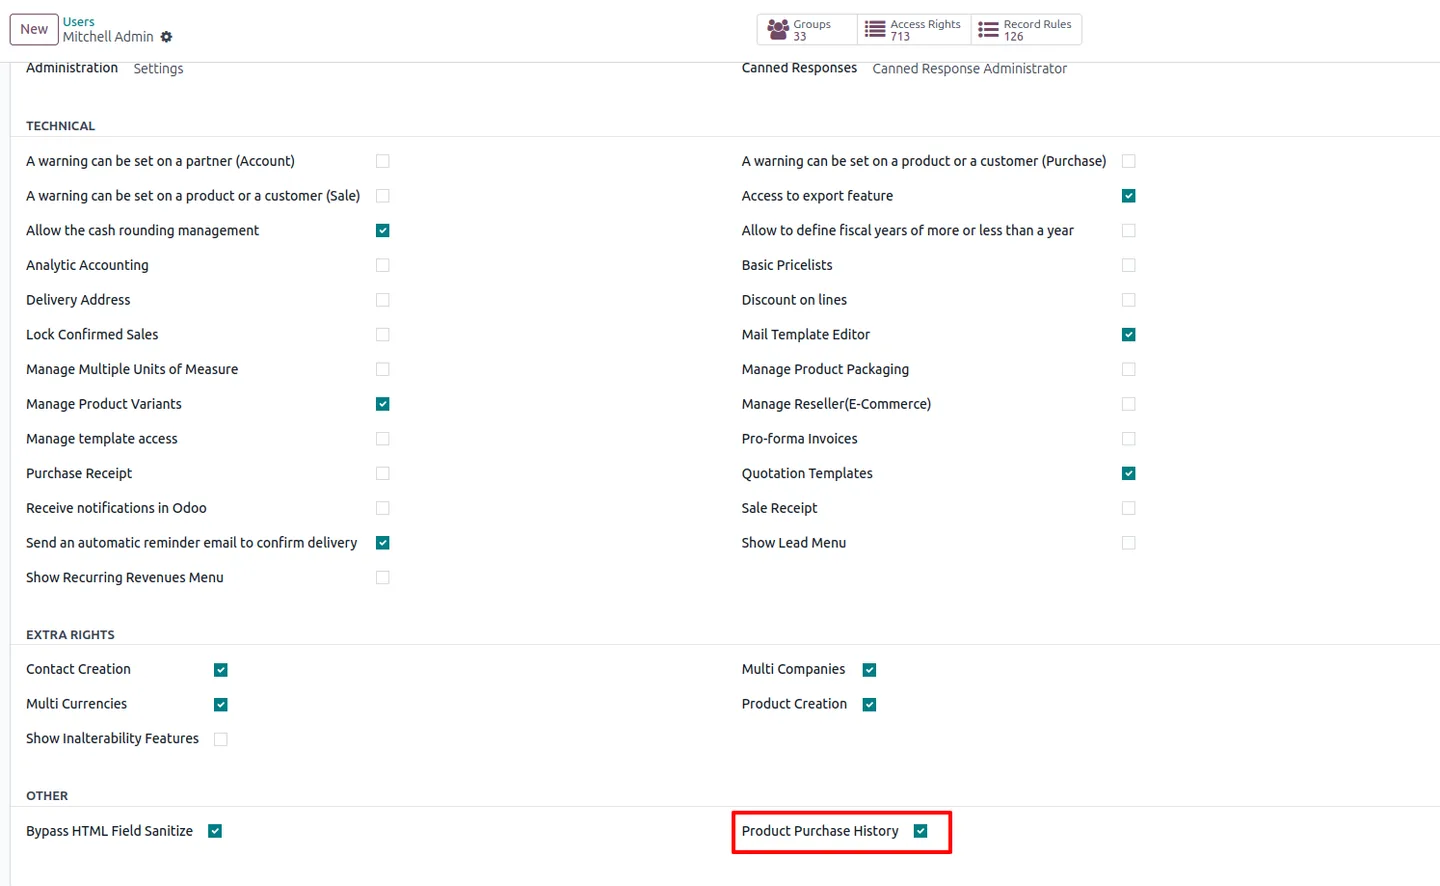1440x886 pixels.
Task: Enable warning on product or customer (Purchase)
Action: pos(1129,161)
